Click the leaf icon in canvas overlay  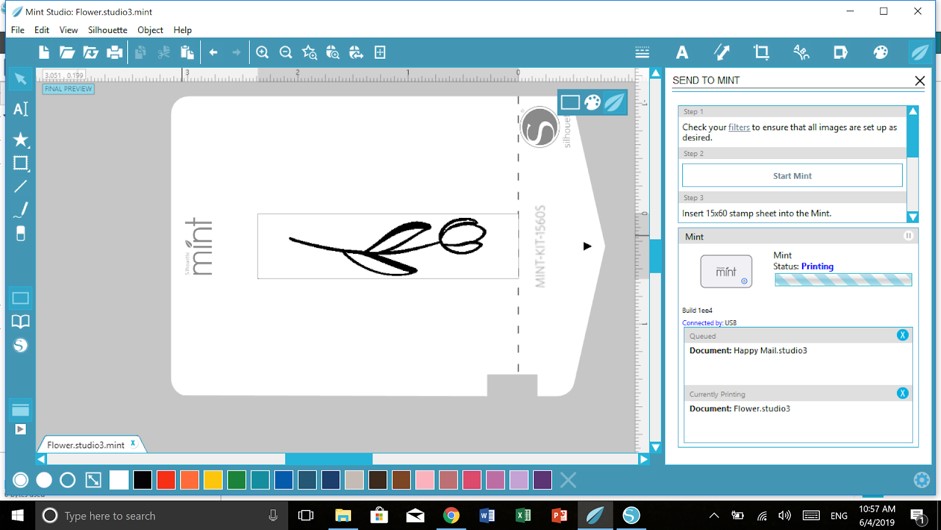614,103
